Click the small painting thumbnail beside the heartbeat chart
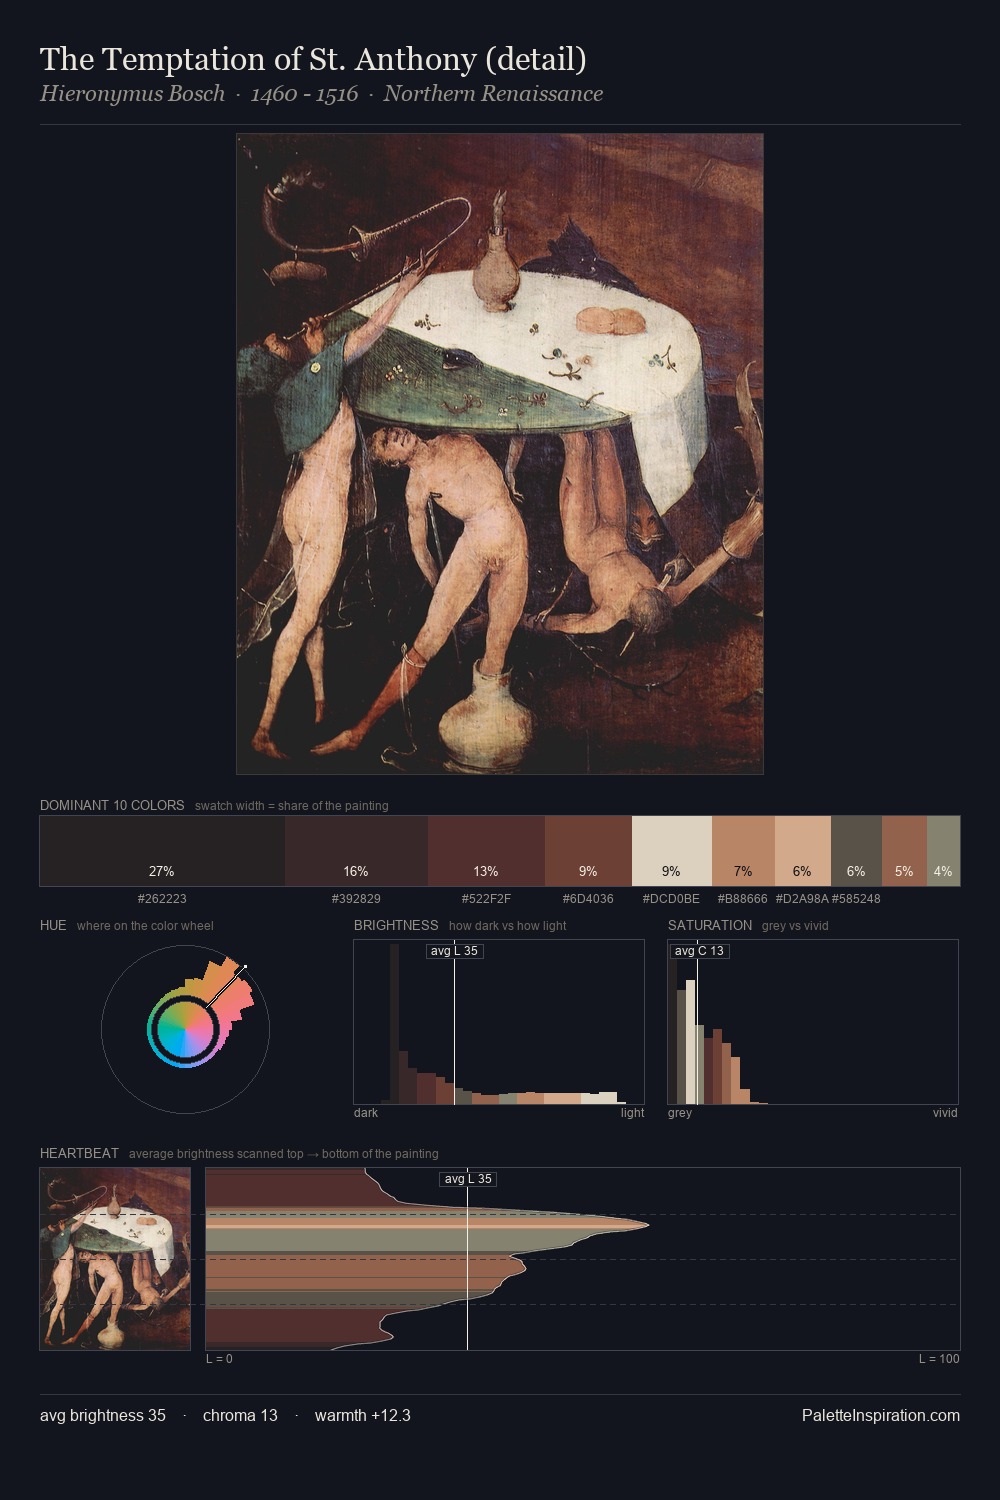Image resolution: width=1000 pixels, height=1500 pixels. (x=115, y=1259)
